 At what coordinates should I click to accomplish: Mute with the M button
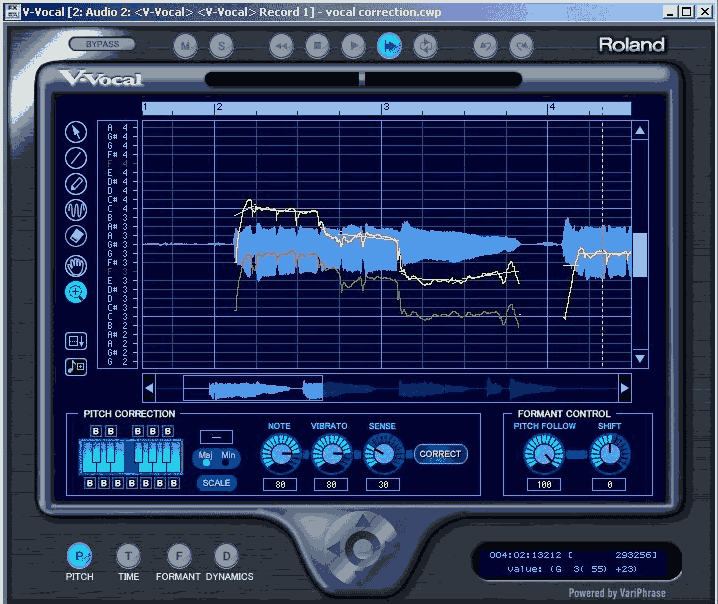pos(185,46)
